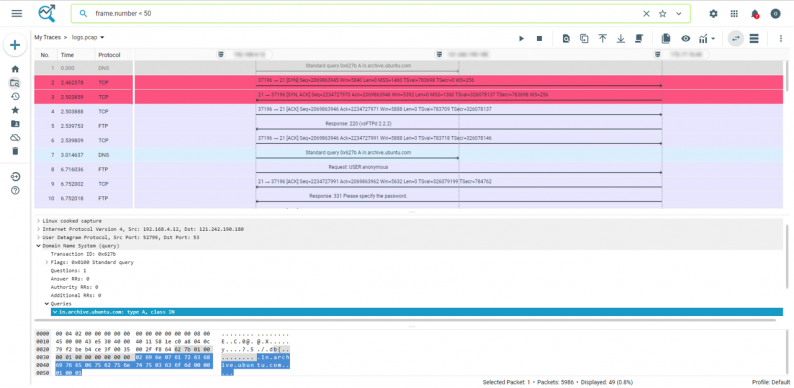Expand Linux cooked capture
Image resolution: width=794 pixels, height=388 pixels.
click(38, 221)
